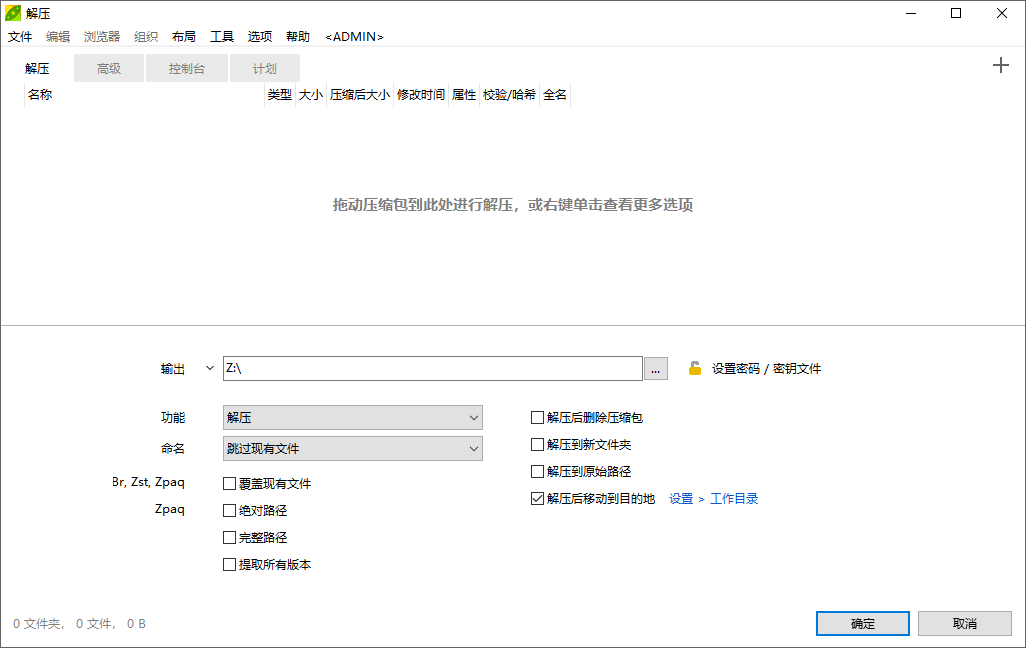The height and width of the screenshot is (648, 1026).
Task: Enable the 覆盖现有文件 checkbox
Action: coord(228,483)
